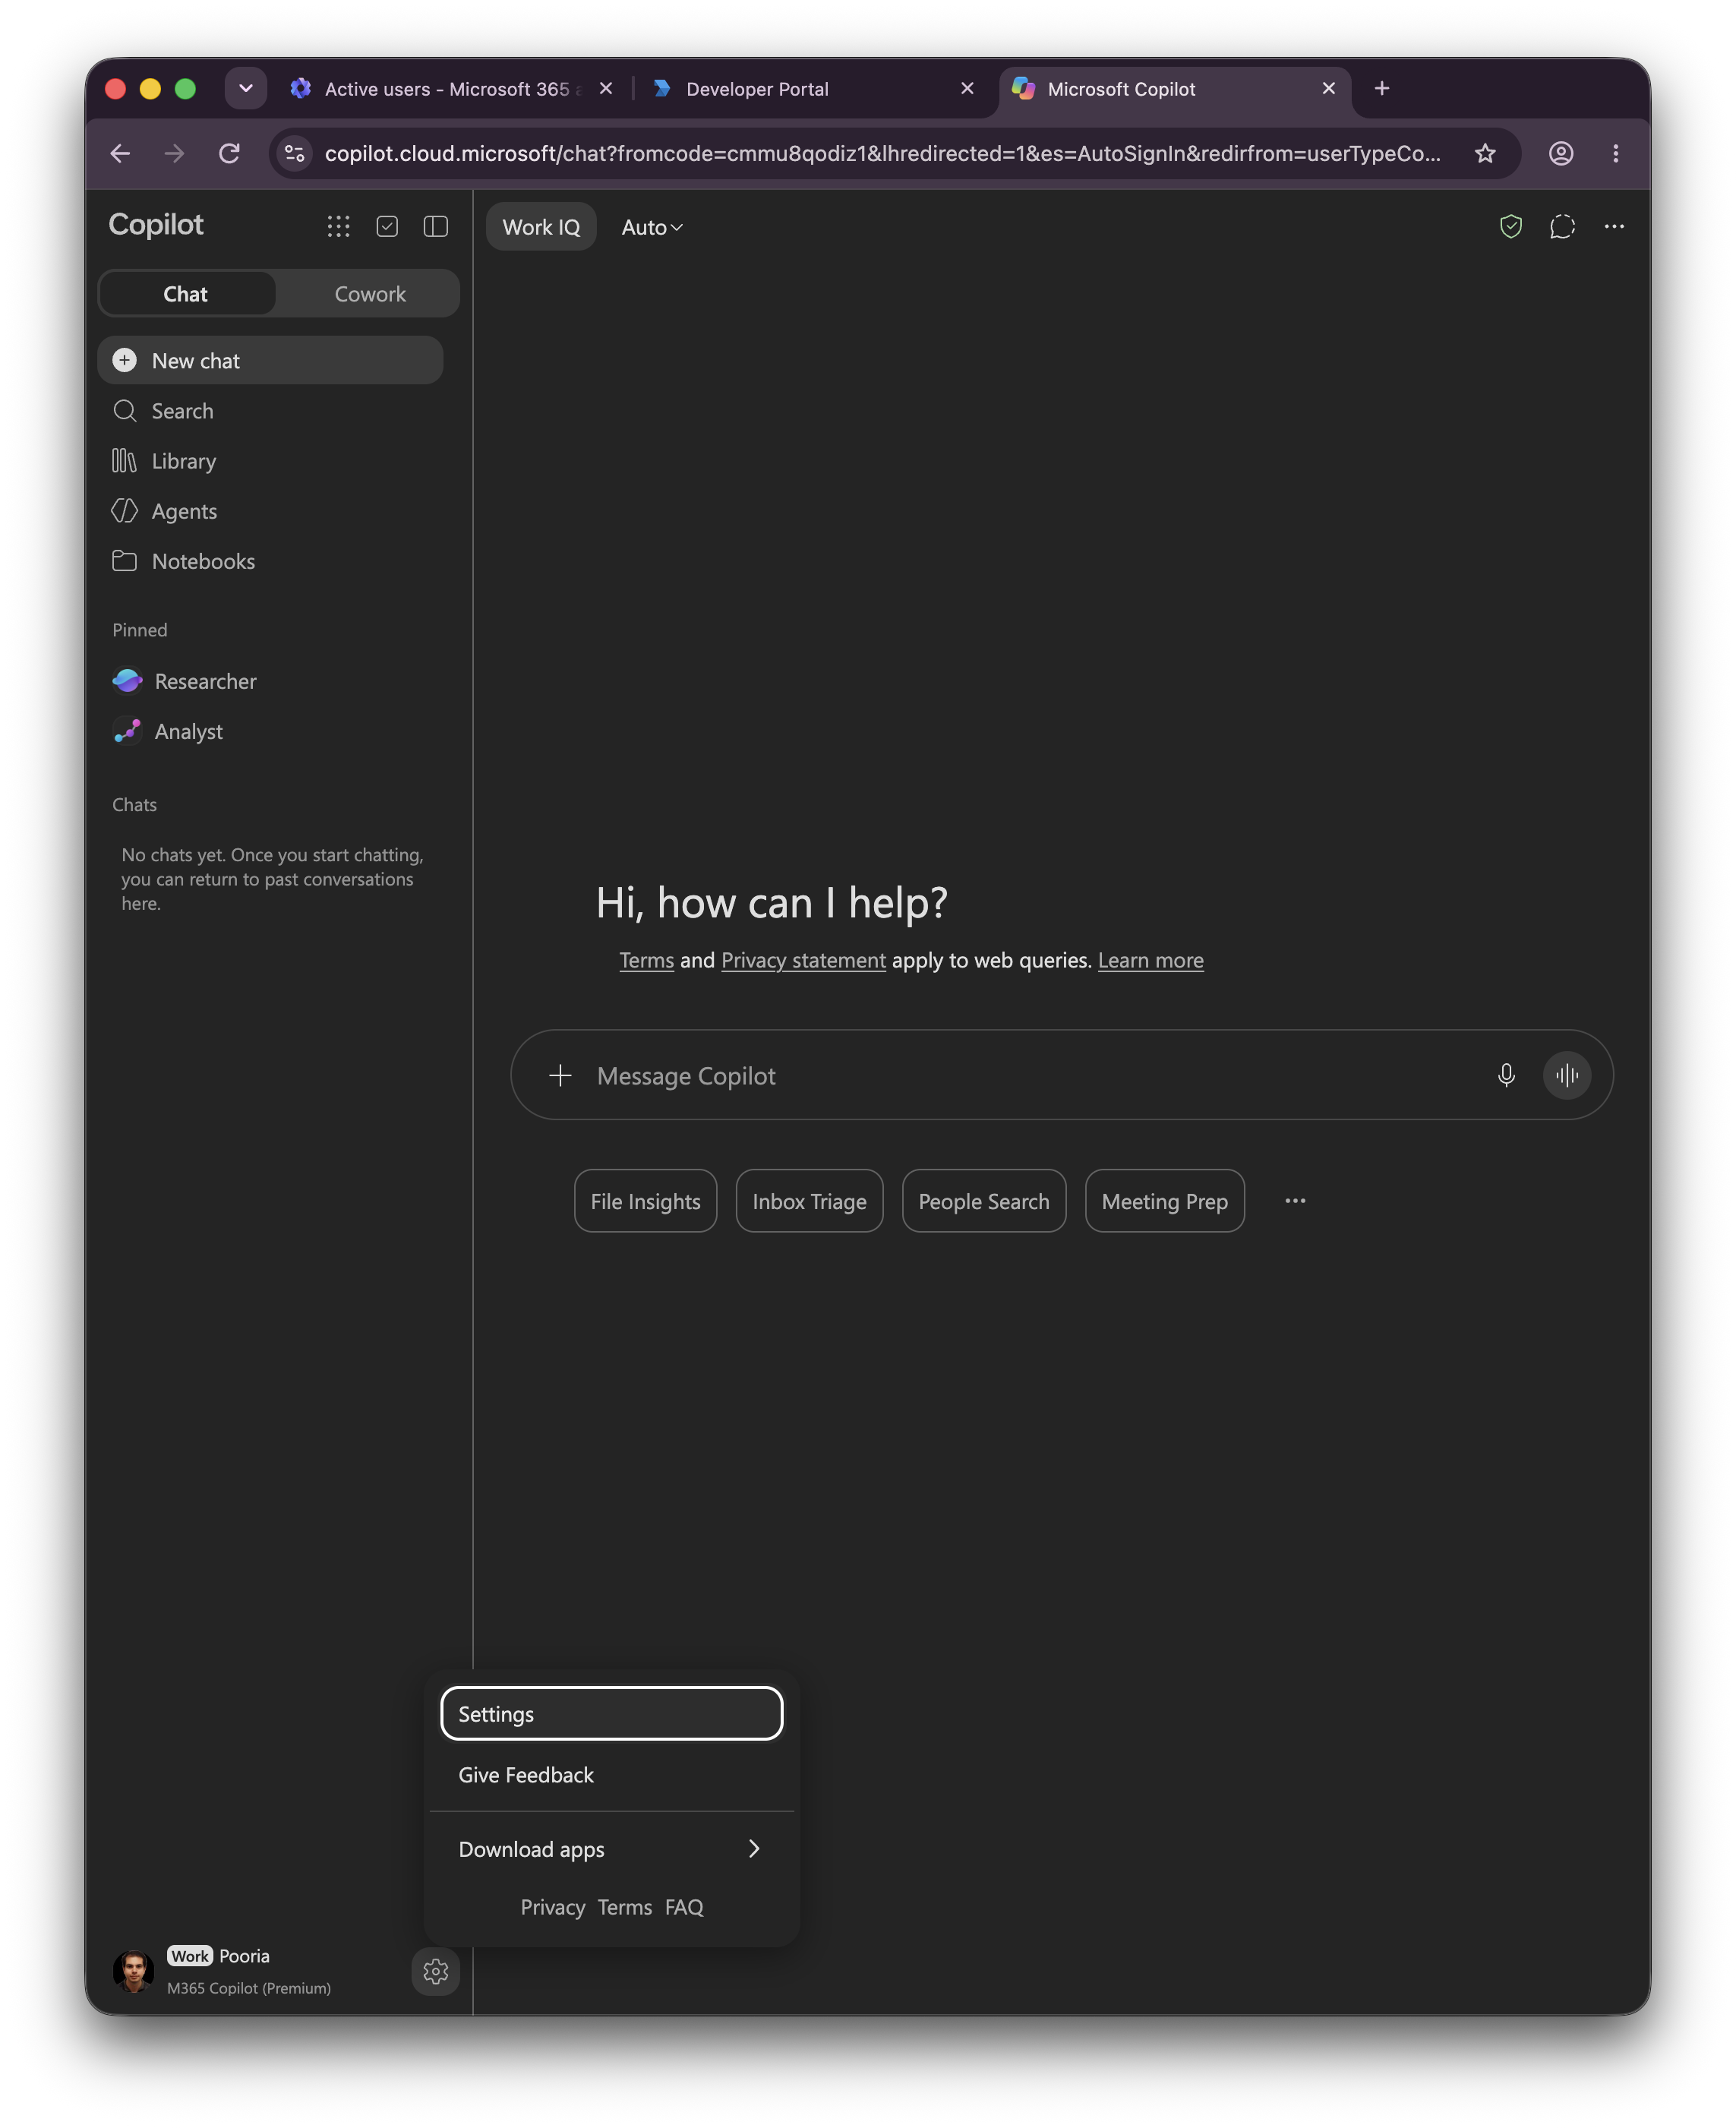Expand the Download apps submenu
Screen dimensions: 1736x2128
pyautogui.click(x=611, y=1849)
